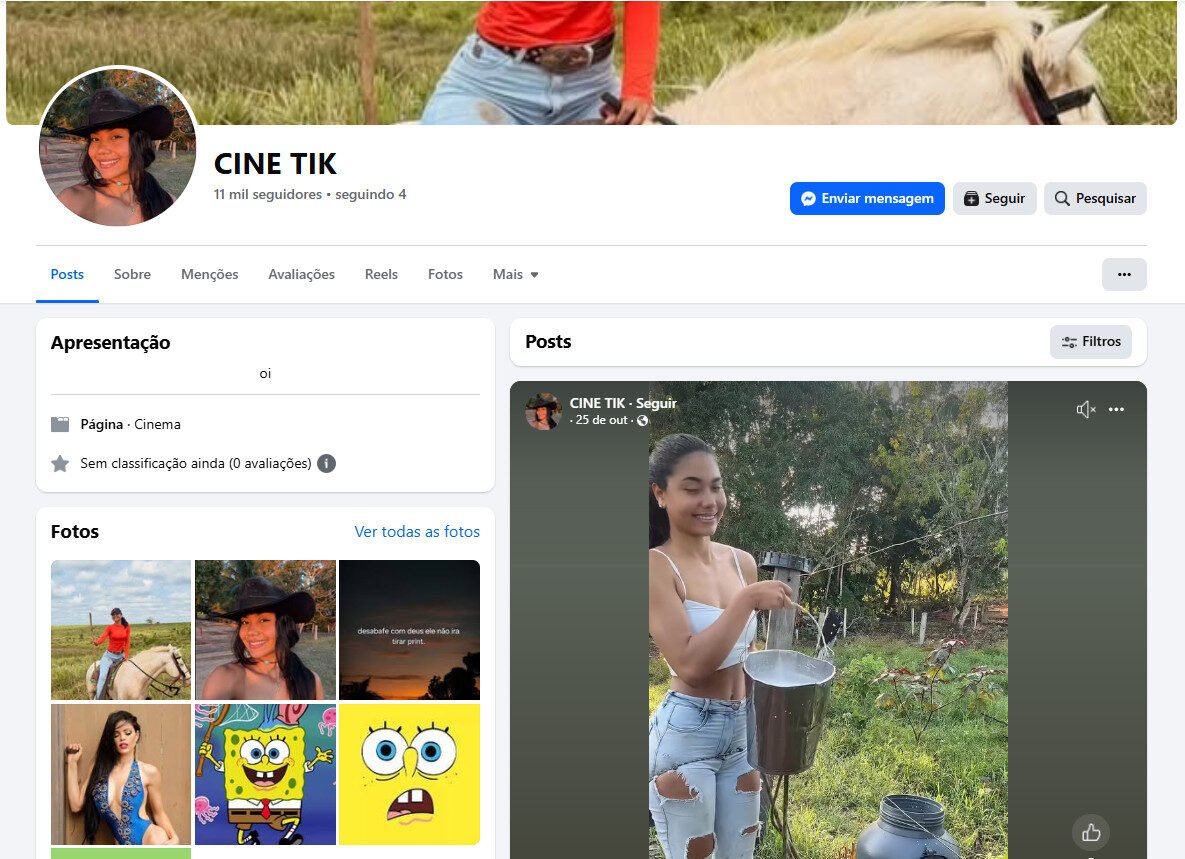Follow the page with the Seguir button
Image resolution: width=1185 pixels, height=859 pixels.
994,198
